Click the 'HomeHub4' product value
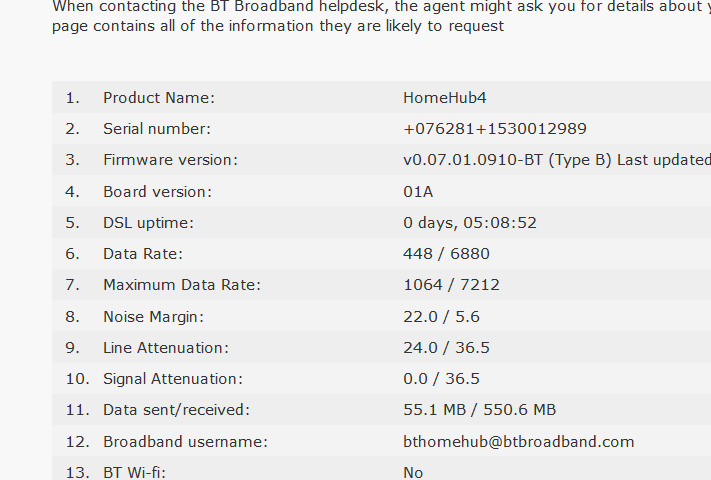711x480 pixels. click(445, 98)
